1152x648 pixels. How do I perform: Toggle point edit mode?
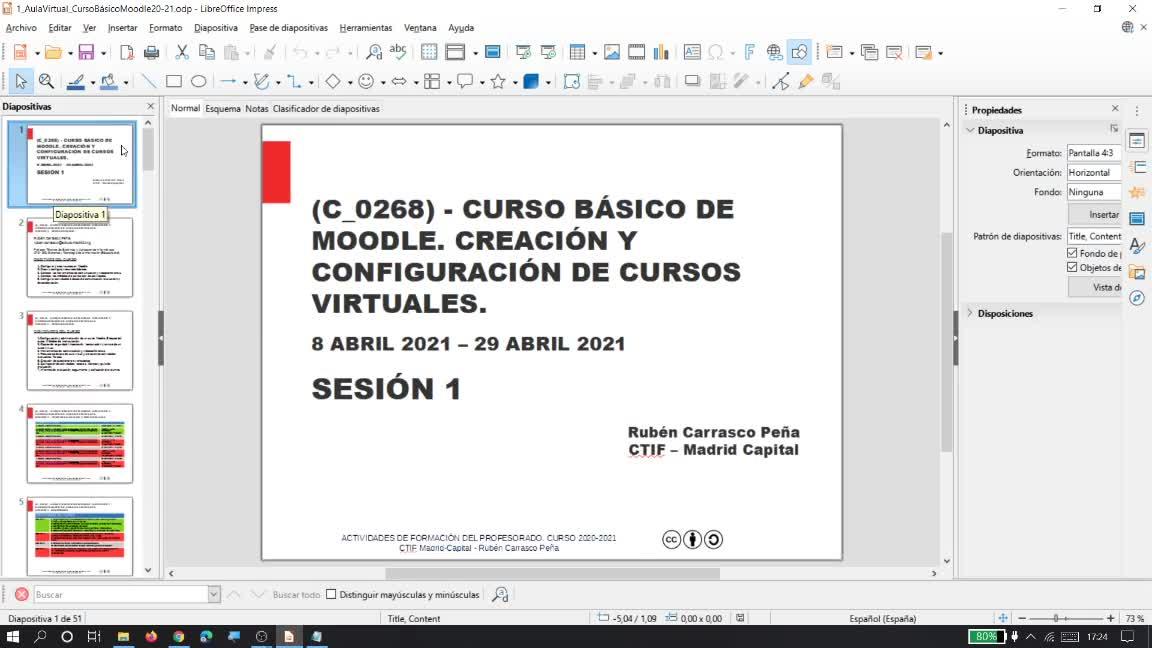781,82
